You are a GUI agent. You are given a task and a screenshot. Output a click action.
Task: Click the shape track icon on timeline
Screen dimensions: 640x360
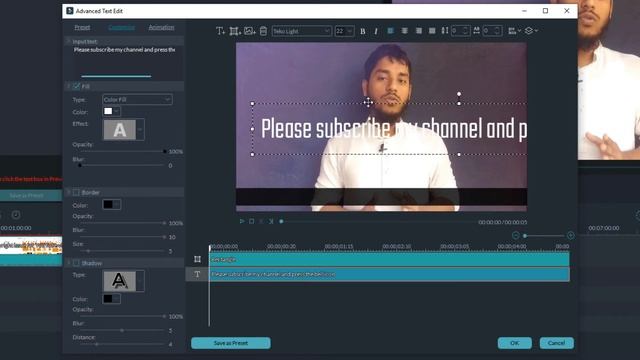[198, 259]
